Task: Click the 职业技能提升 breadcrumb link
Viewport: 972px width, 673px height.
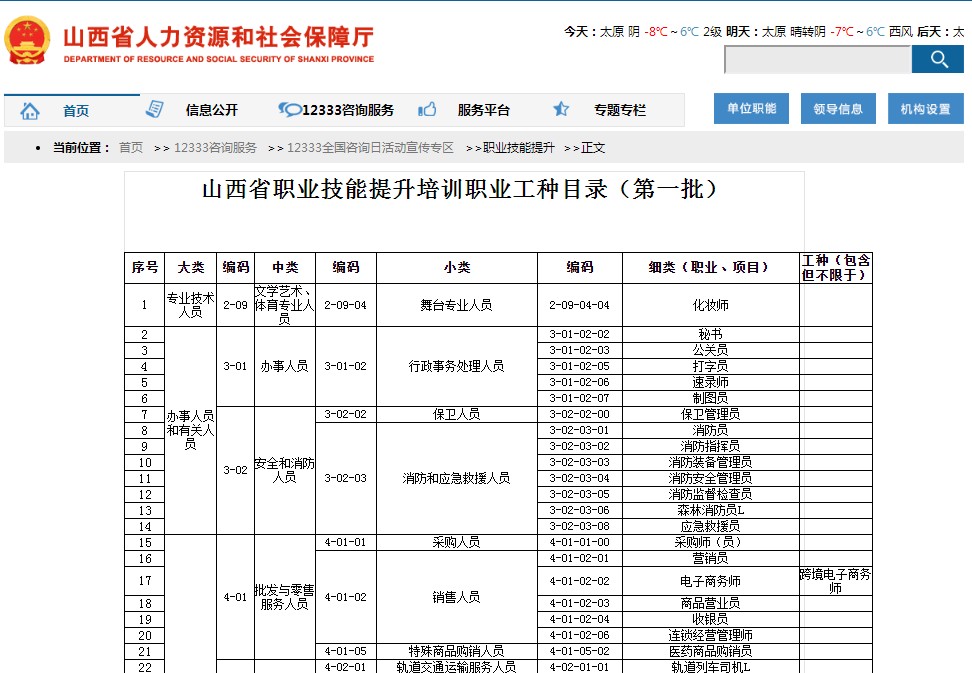Action: (518, 148)
